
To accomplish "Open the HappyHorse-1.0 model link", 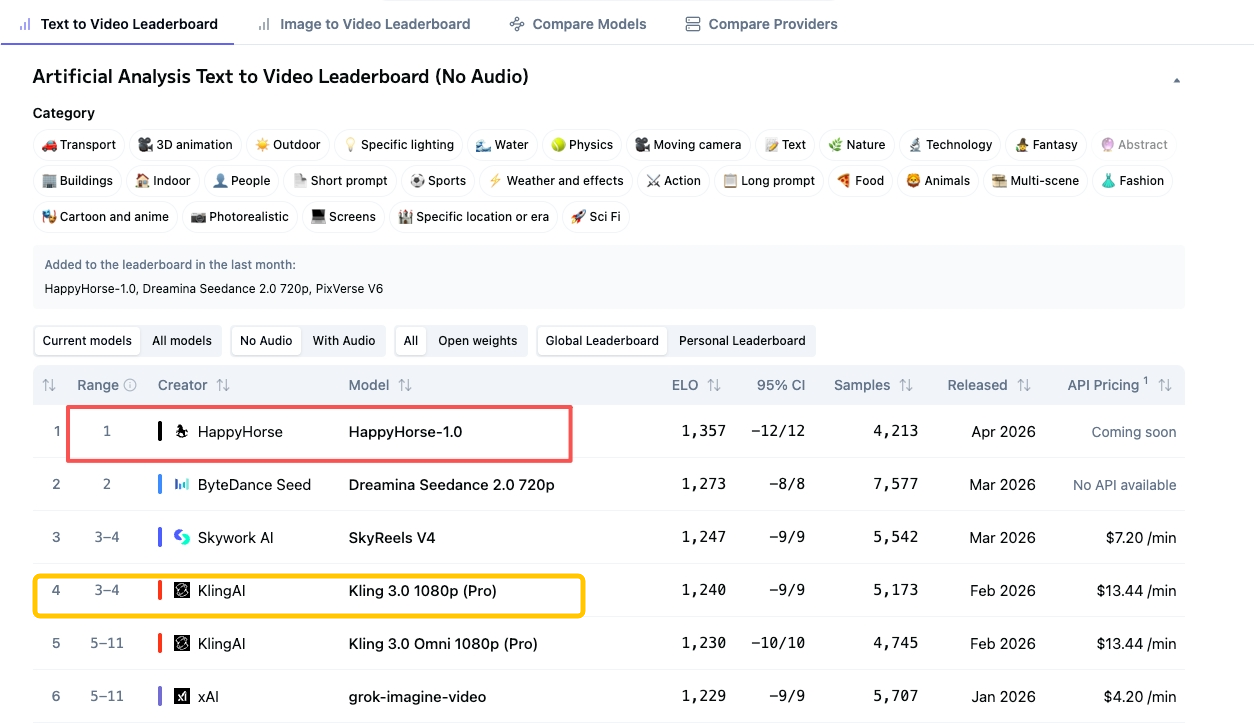I will pyautogui.click(x=405, y=432).
